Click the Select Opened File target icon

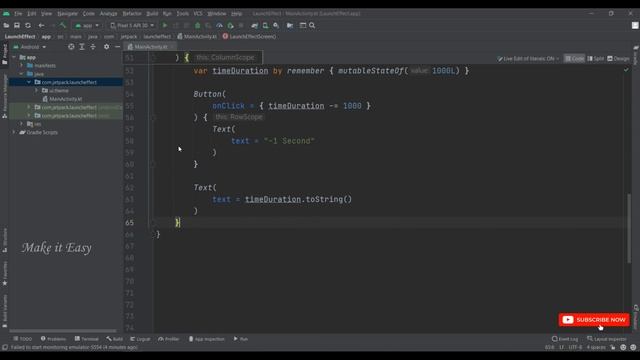click(x=71, y=47)
